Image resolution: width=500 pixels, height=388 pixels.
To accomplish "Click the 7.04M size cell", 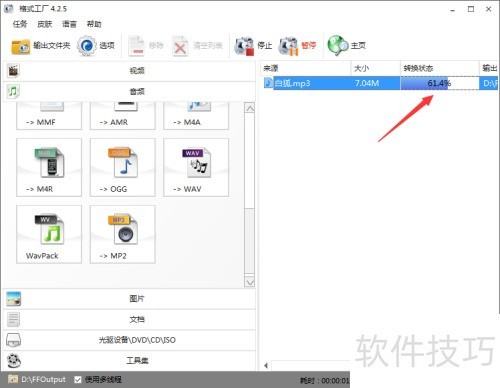I will pos(367,83).
